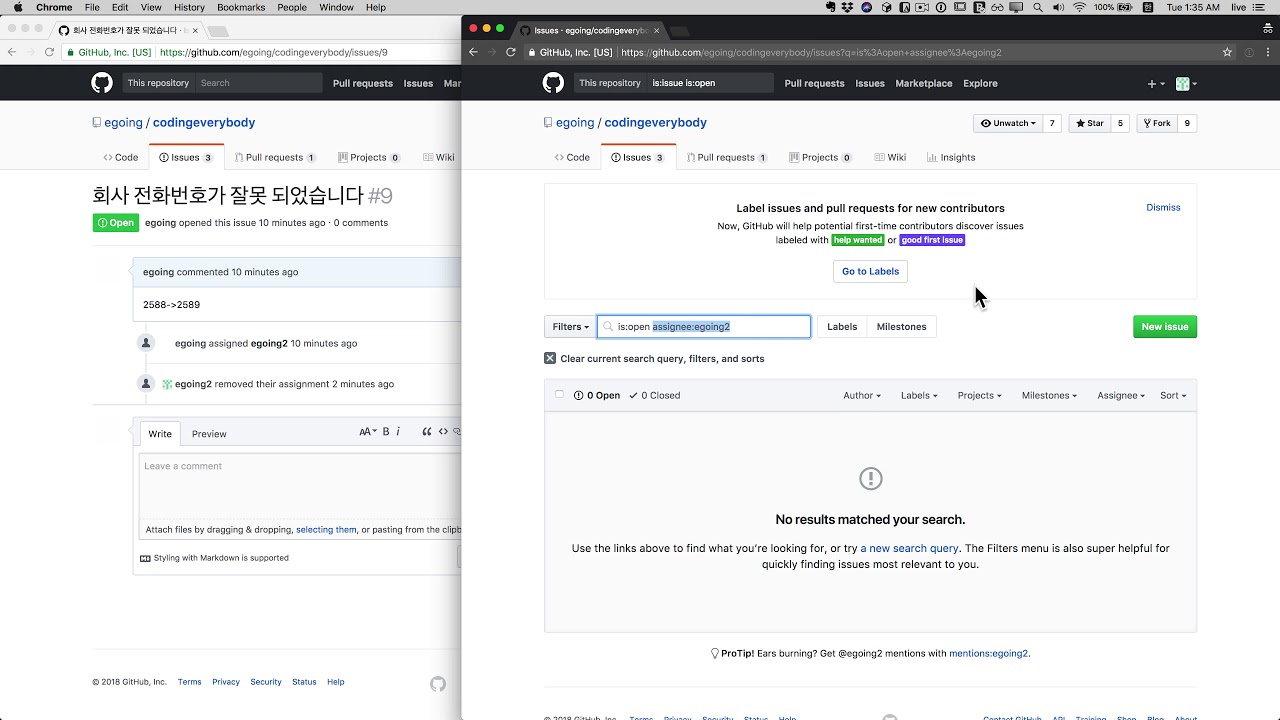The height and width of the screenshot is (720, 1280).
Task: Open the Insights tab
Action: click(951, 157)
